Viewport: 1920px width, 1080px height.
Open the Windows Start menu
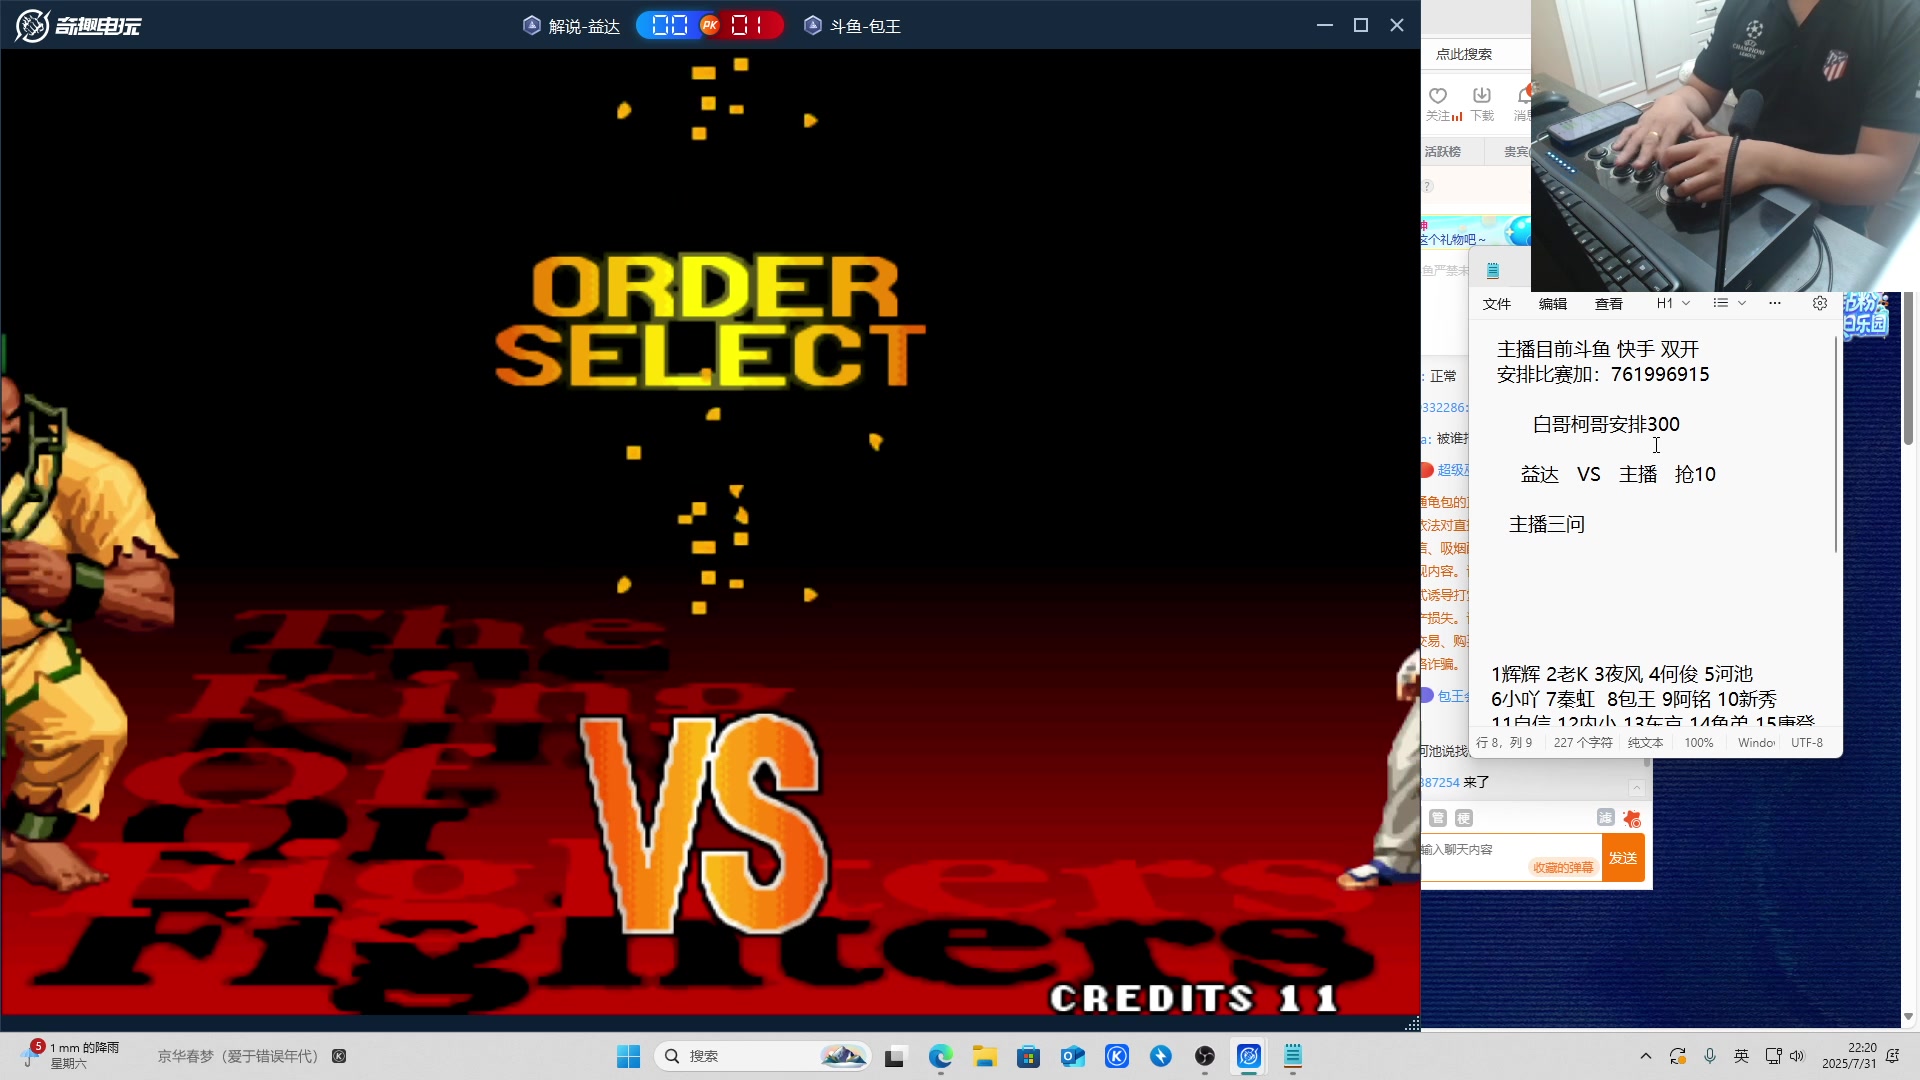pos(628,1056)
